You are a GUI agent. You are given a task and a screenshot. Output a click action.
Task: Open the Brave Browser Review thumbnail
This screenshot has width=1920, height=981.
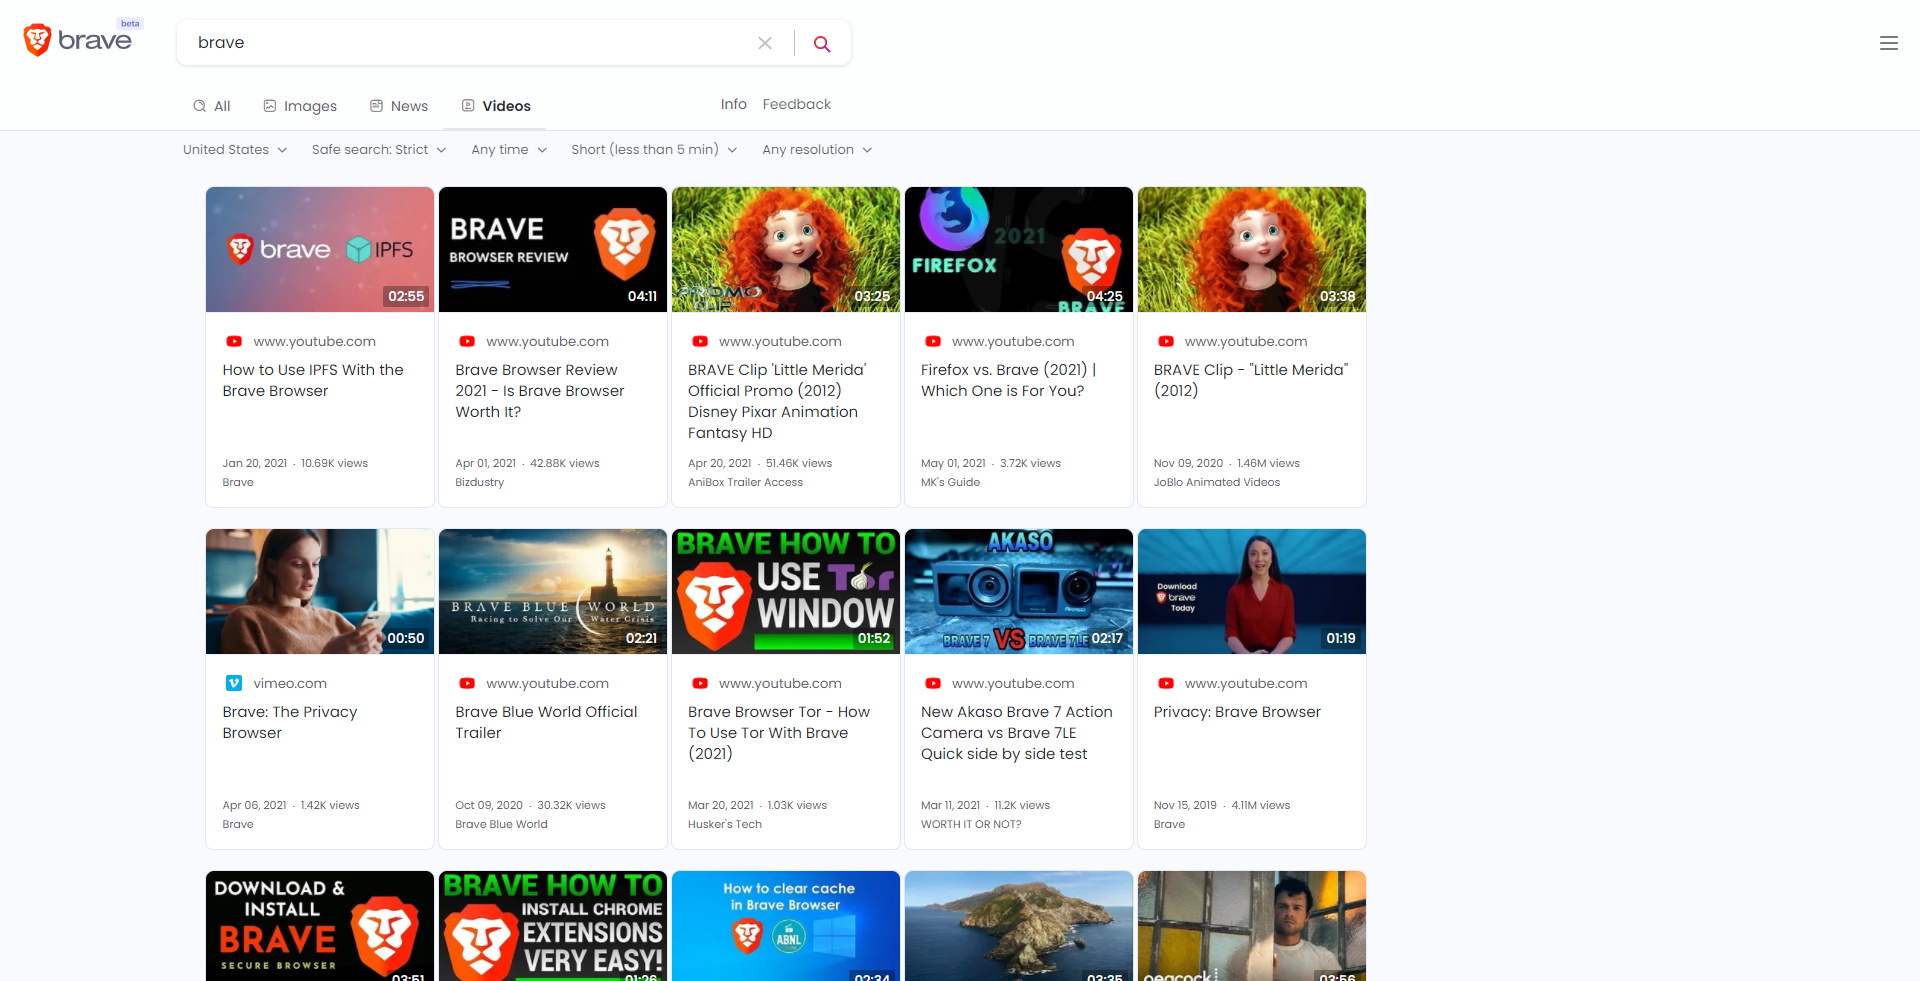pyautogui.click(x=553, y=249)
